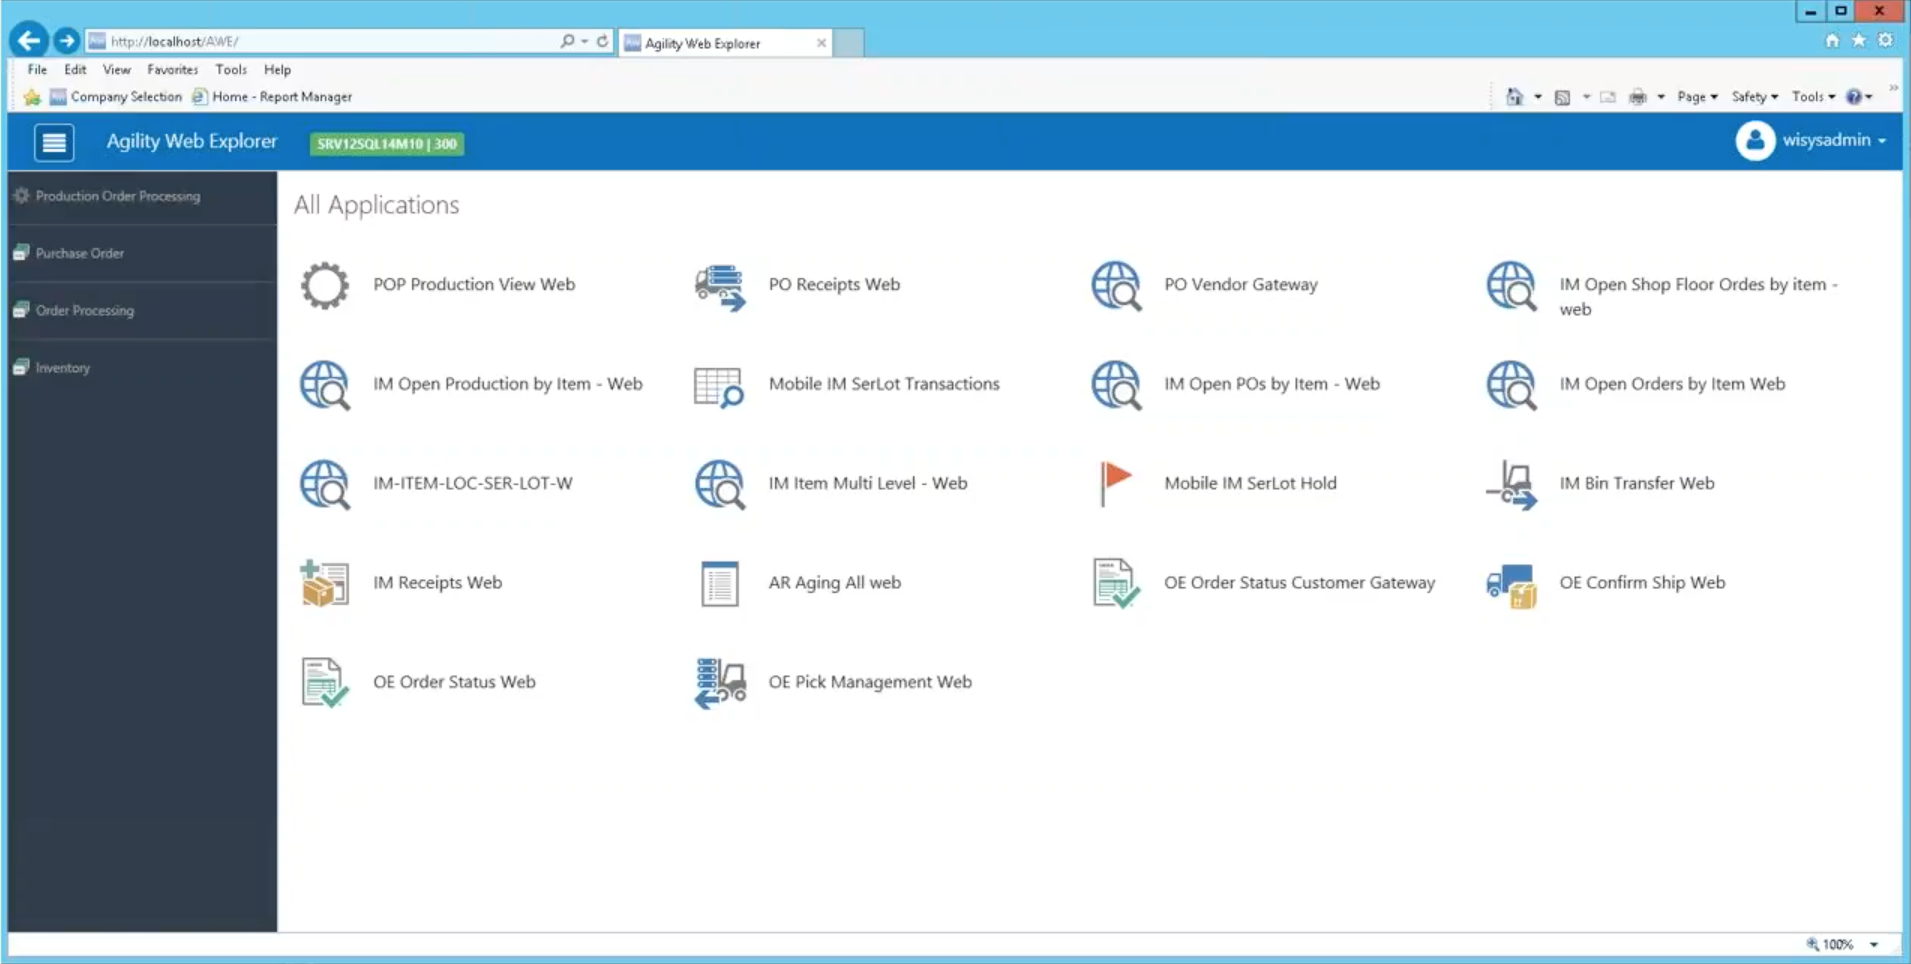This screenshot has height=964, width=1911.
Task: Click the Company Selection favorites link
Action: (116, 97)
